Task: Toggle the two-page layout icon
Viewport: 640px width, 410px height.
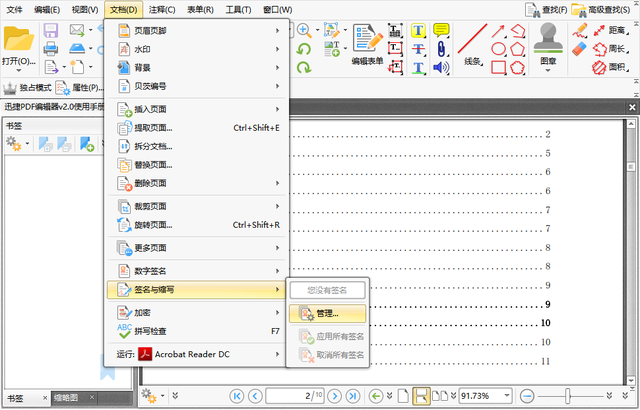Action: (x=440, y=396)
